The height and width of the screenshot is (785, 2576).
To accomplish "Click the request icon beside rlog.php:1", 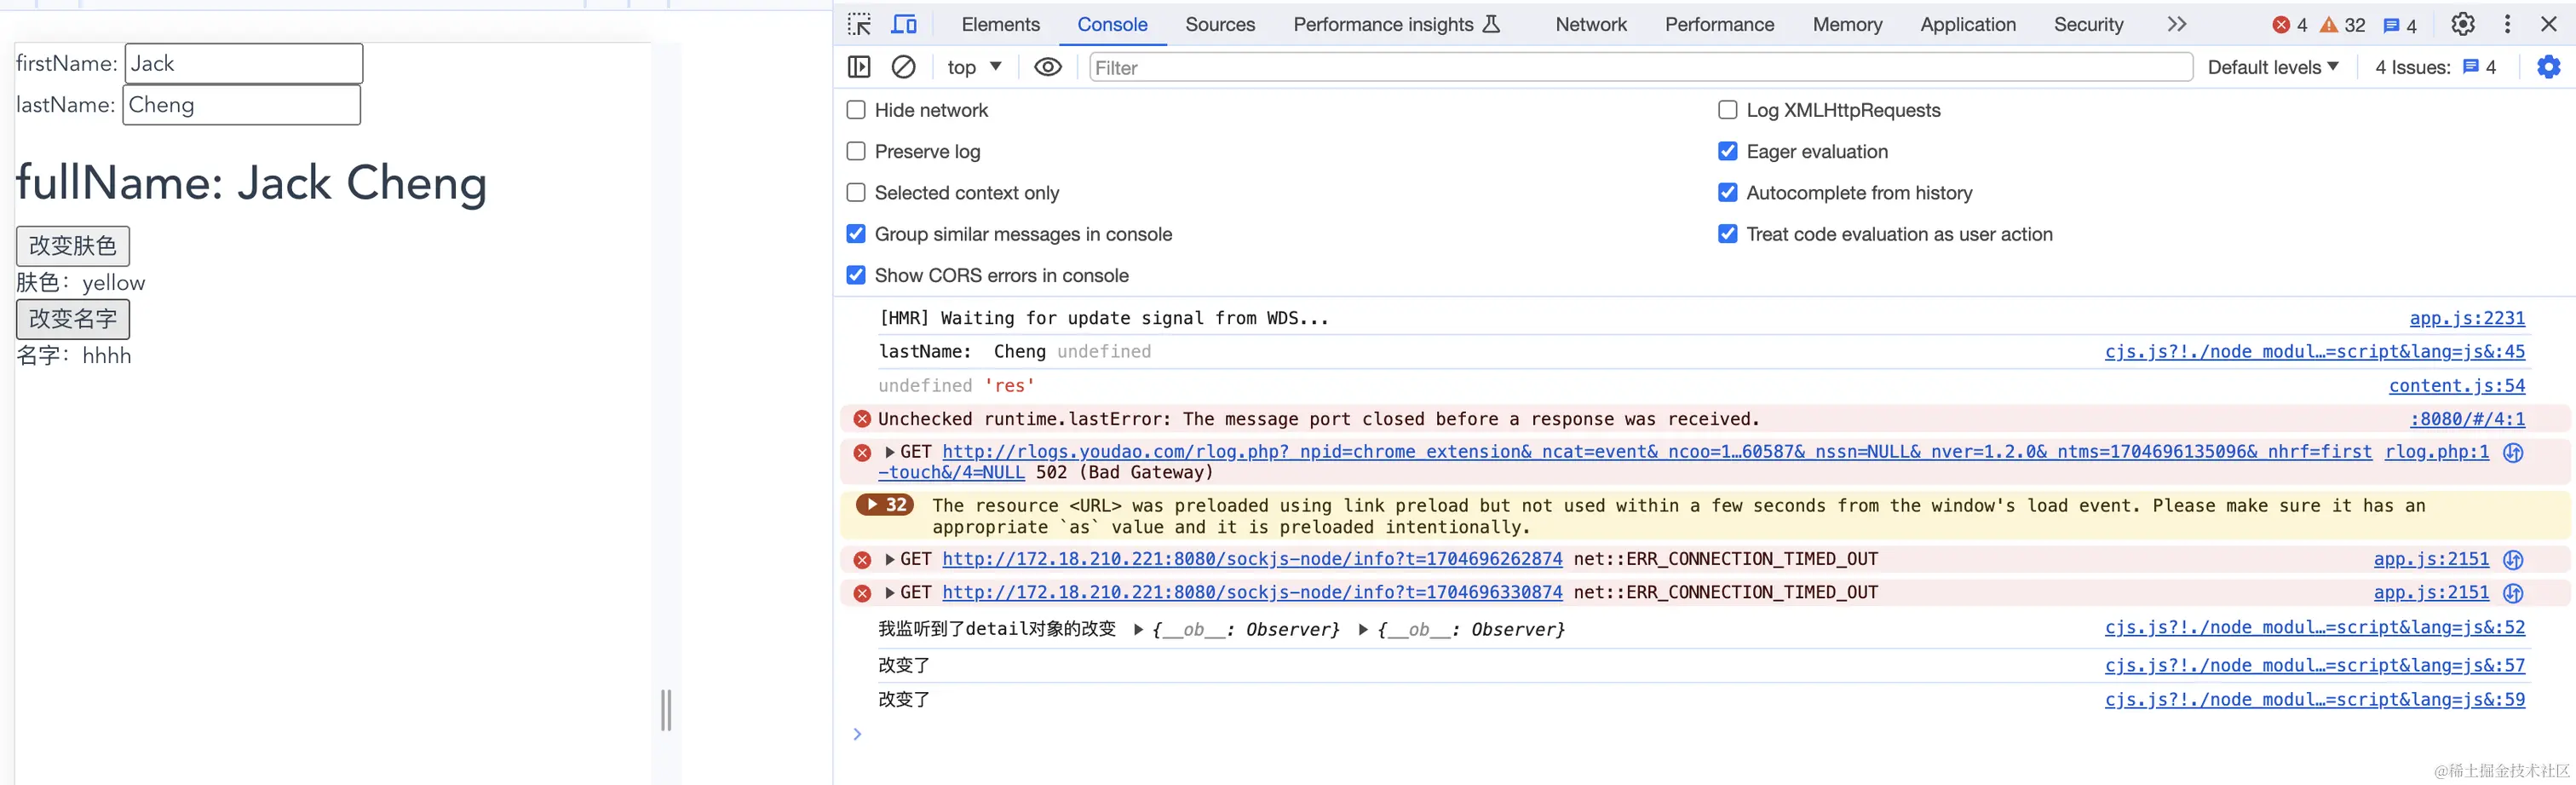I will tap(2513, 452).
